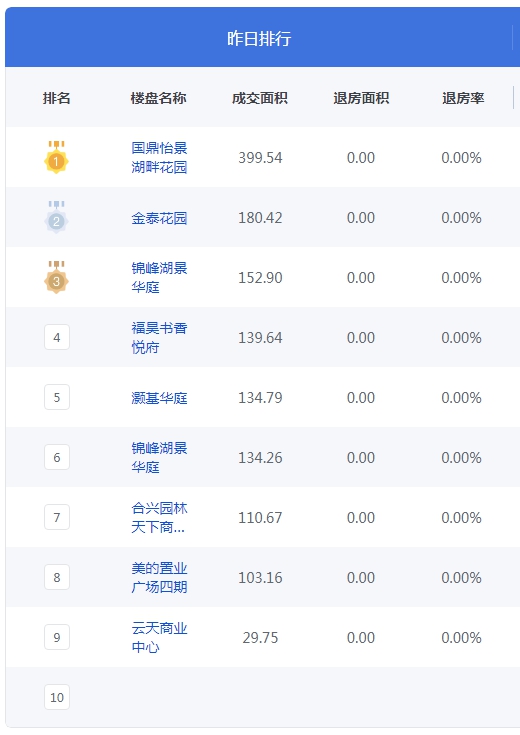
Task: Open the 美的置业广场四期 property link
Action: click(159, 578)
